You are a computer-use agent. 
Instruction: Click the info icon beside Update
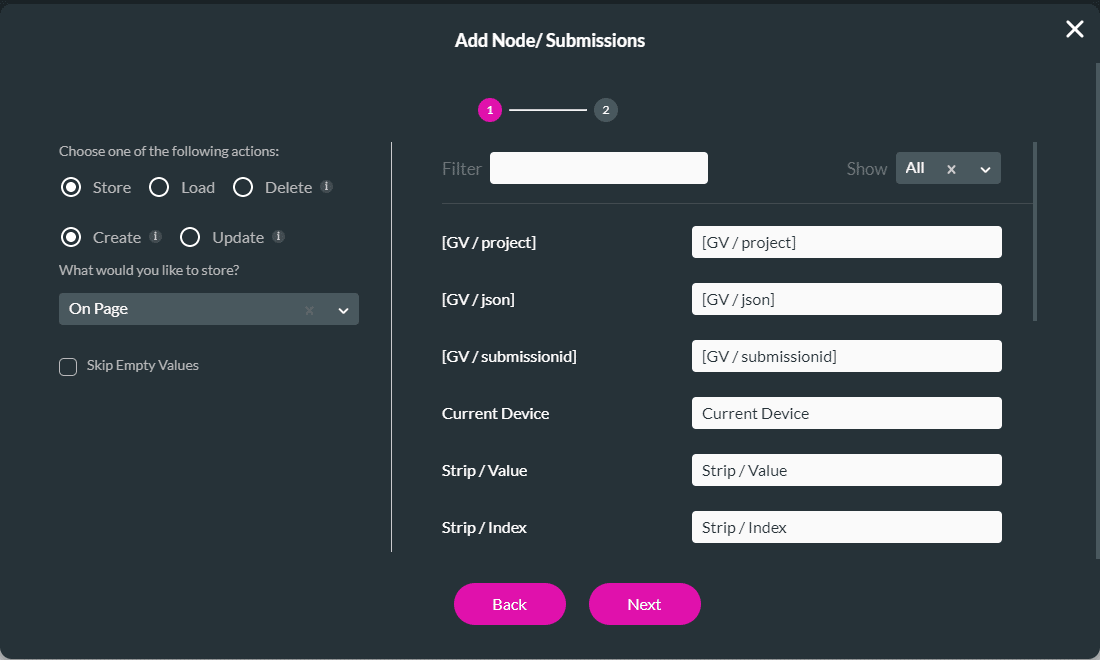(x=278, y=236)
